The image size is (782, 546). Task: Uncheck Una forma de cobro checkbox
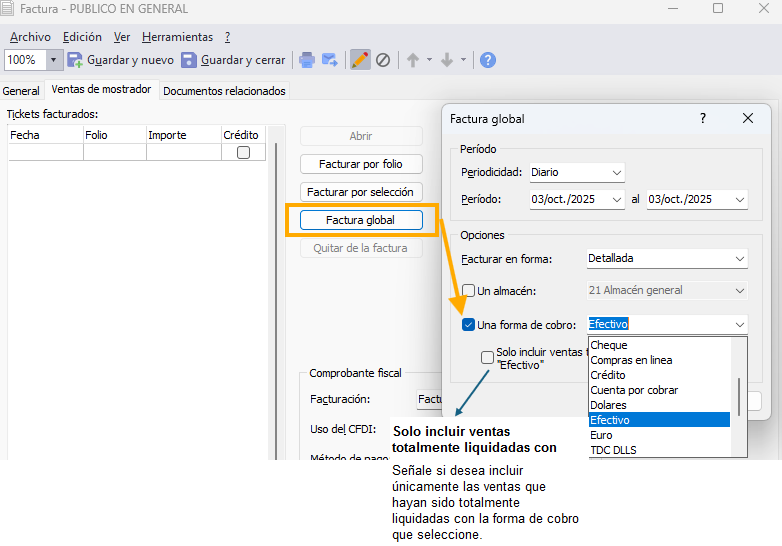(x=468, y=325)
